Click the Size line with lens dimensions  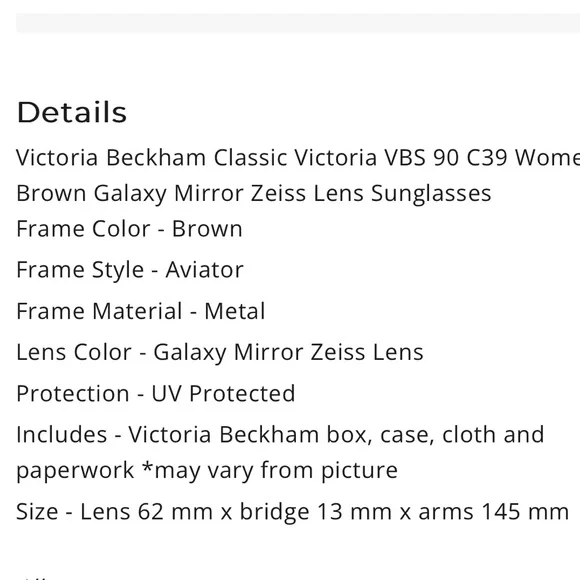point(292,512)
